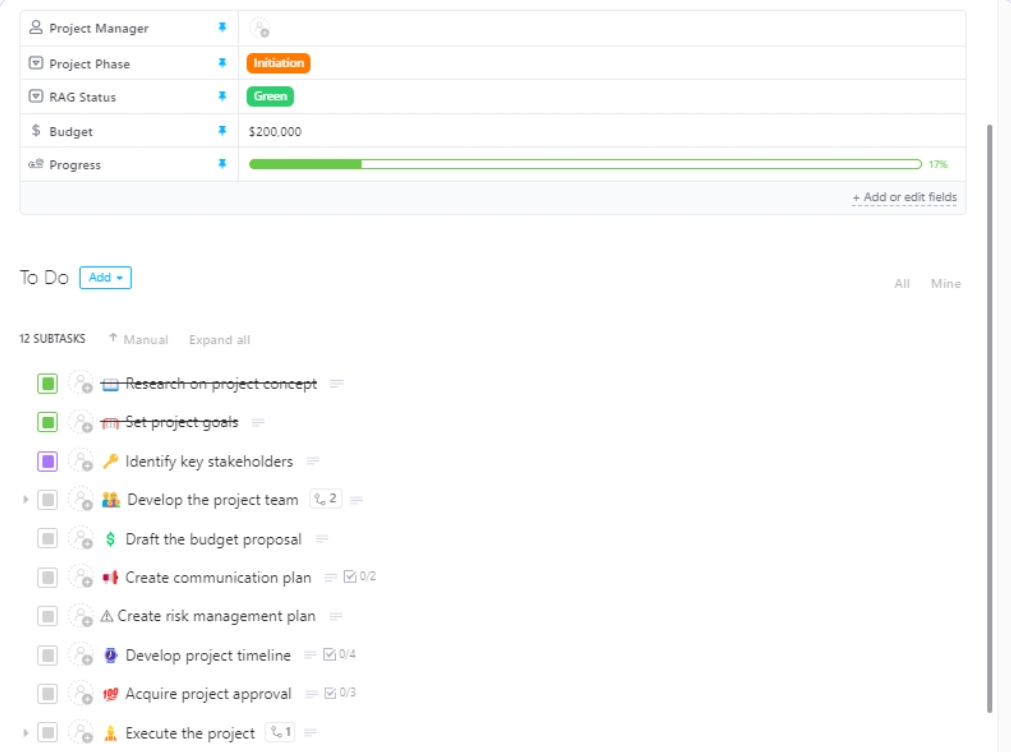1011x752 pixels.
Task: Click Add or edit fields link
Action: [x=905, y=197]
